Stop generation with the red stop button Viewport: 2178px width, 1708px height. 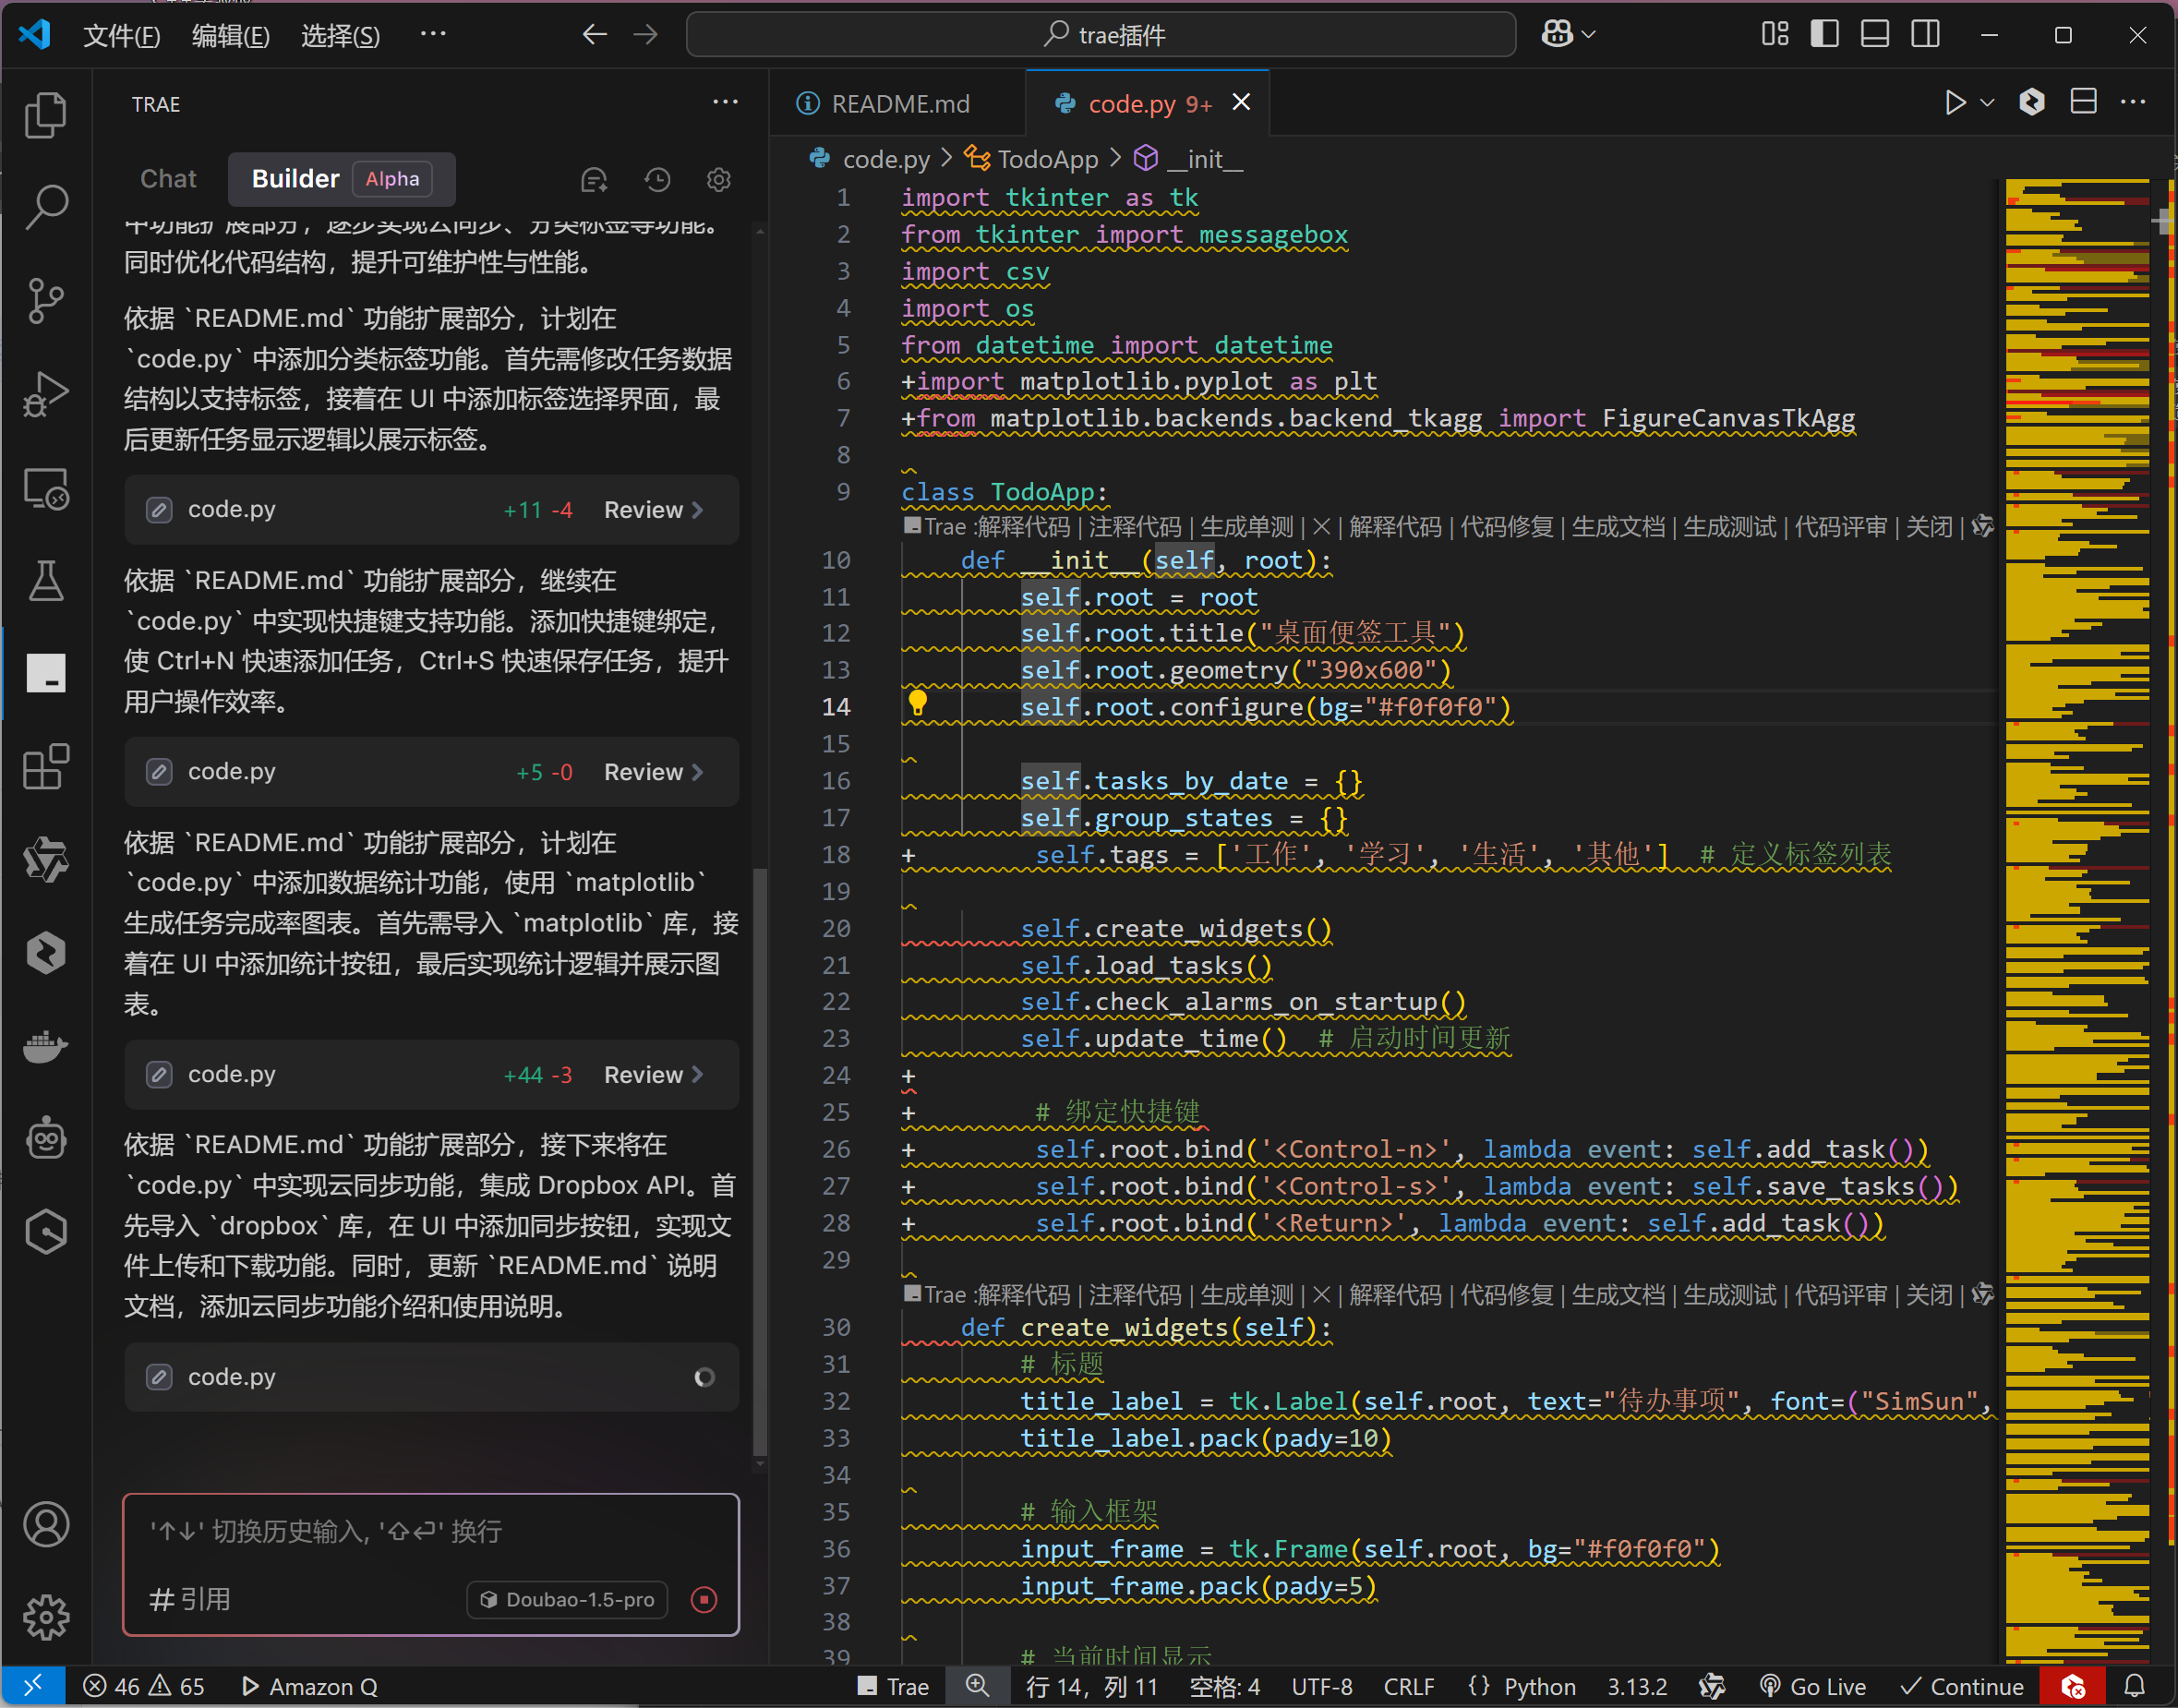(x=704, y=1599)
